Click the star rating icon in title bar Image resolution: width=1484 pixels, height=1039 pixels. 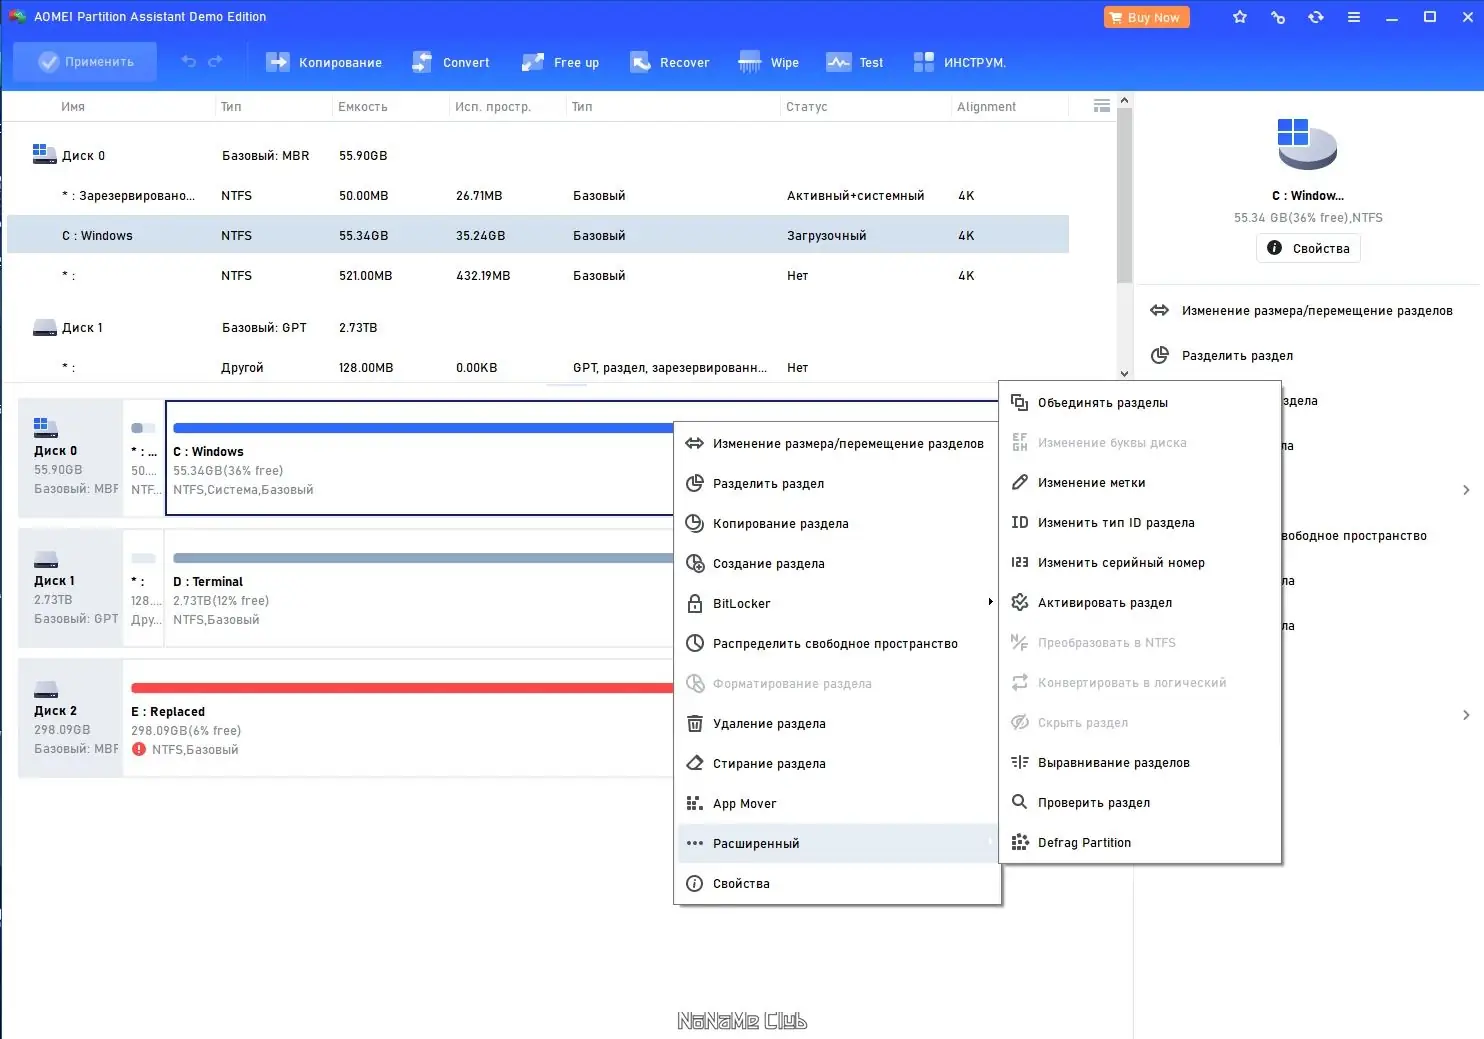tap(1239, 16)
